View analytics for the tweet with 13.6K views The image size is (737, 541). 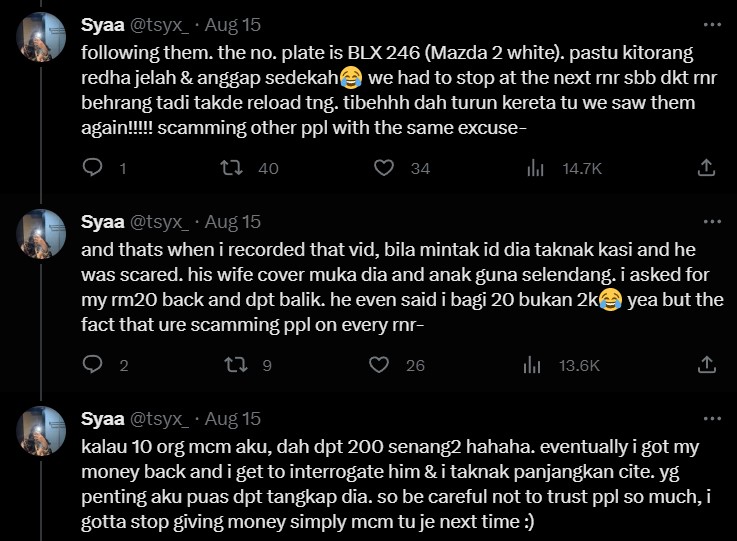pyautogui.click(x=535, y=365)
